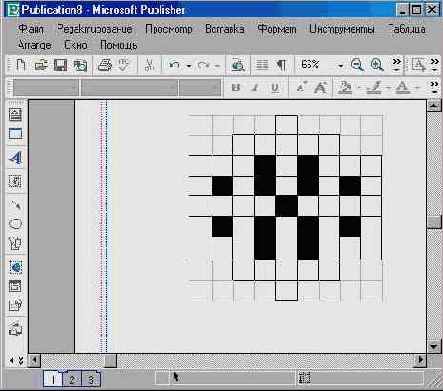Go to page 2 in page navigator
The height and width of the screenshot is (391, 443).
(x=72, y=379)
